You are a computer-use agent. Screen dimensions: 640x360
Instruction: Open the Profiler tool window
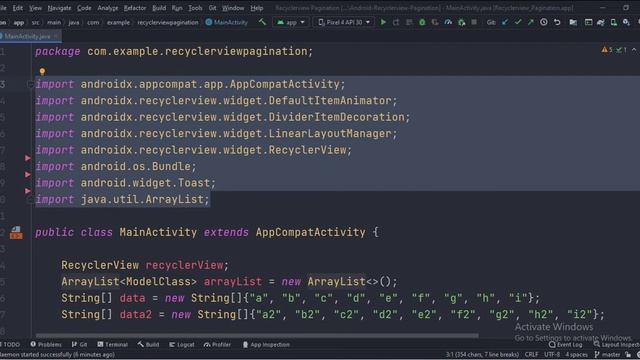point(218,344)
